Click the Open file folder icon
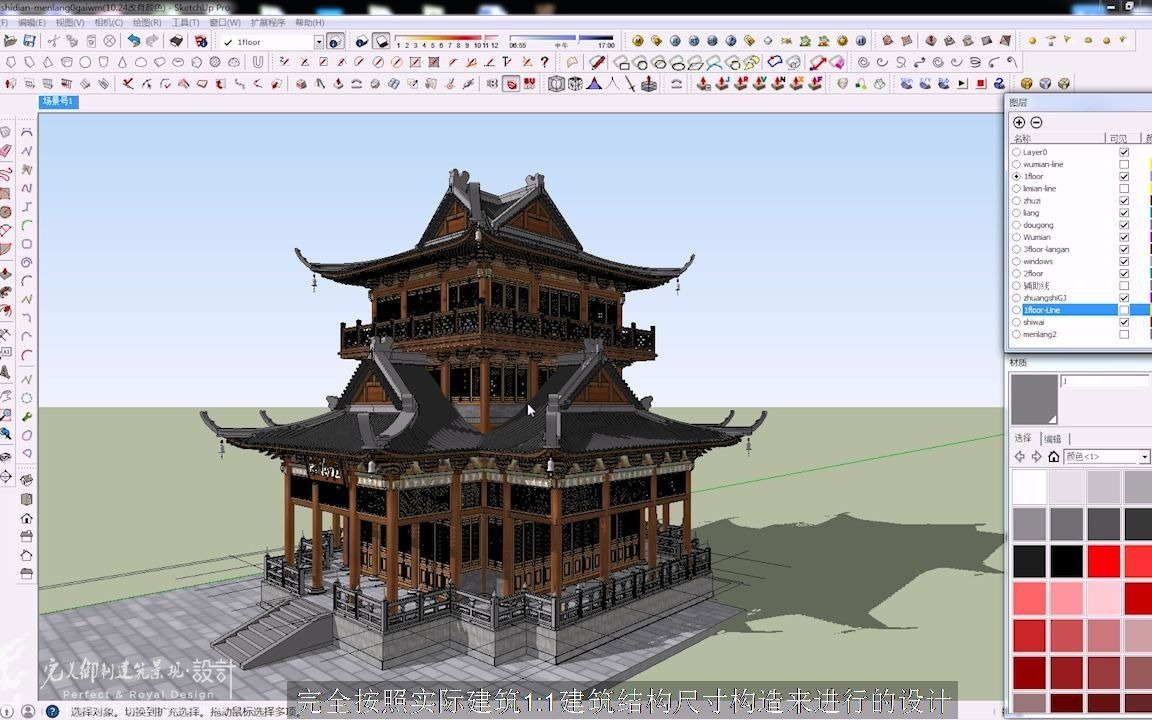The image size is (1152, 720). (10, 41)
